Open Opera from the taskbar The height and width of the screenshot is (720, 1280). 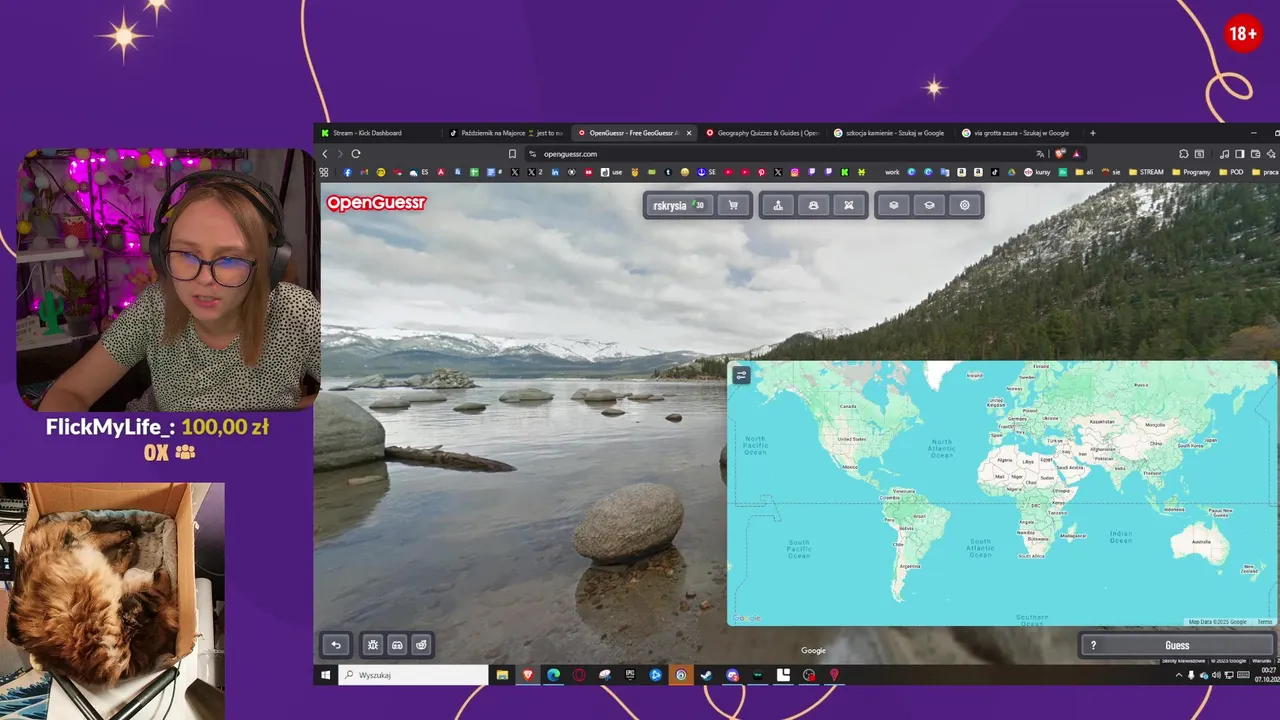(579, 675)
